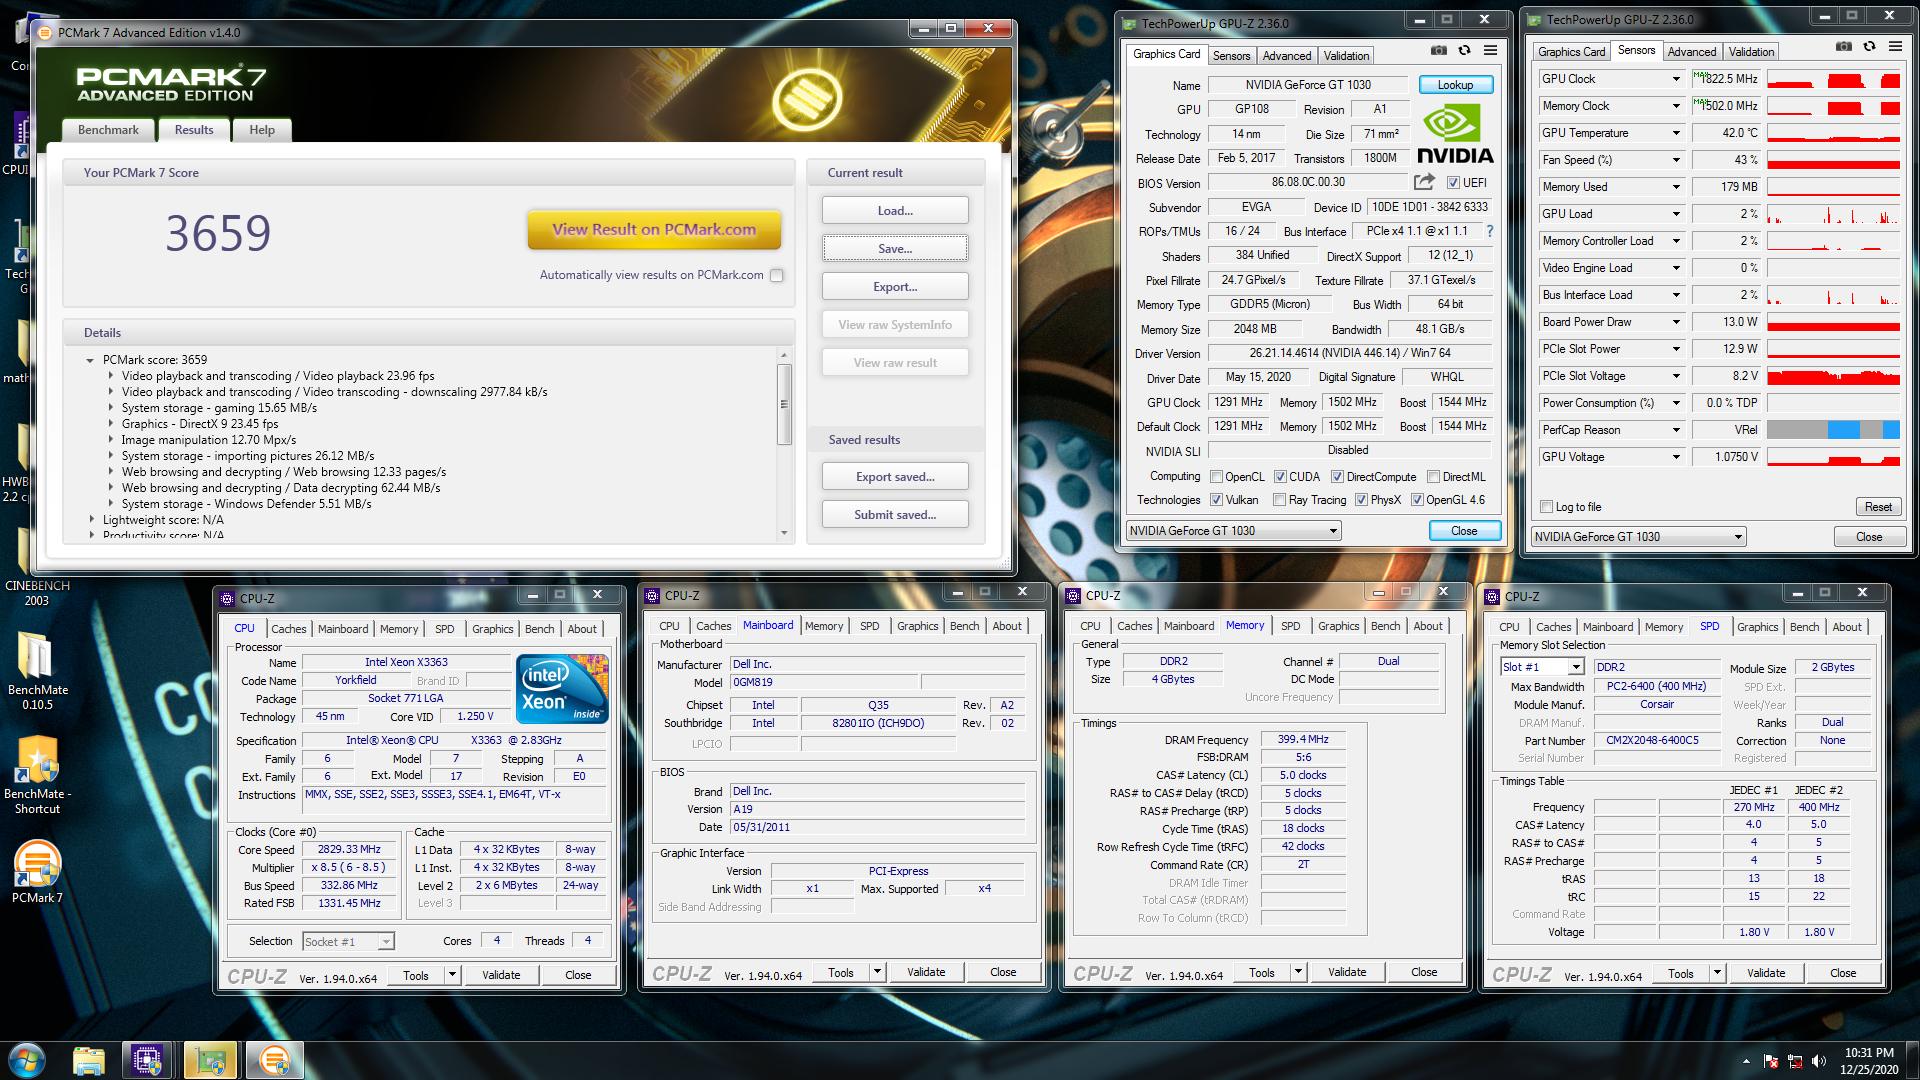
Task: Click the PCMark 7 taskbar icon
Action: [274, 1061]
